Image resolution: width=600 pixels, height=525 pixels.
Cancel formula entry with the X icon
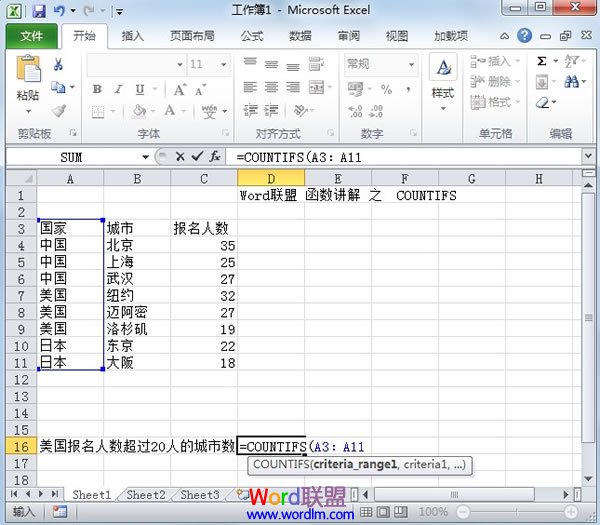pyautogui.click(x=180, y=157)
